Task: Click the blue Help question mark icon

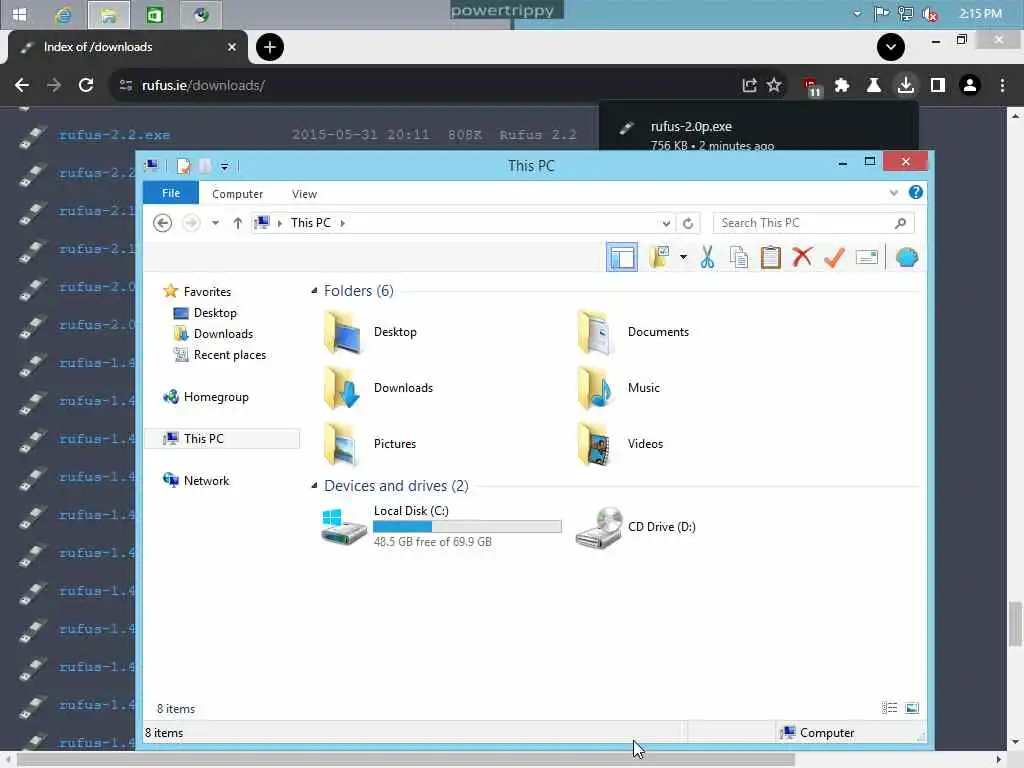Action: click(916, 192)
